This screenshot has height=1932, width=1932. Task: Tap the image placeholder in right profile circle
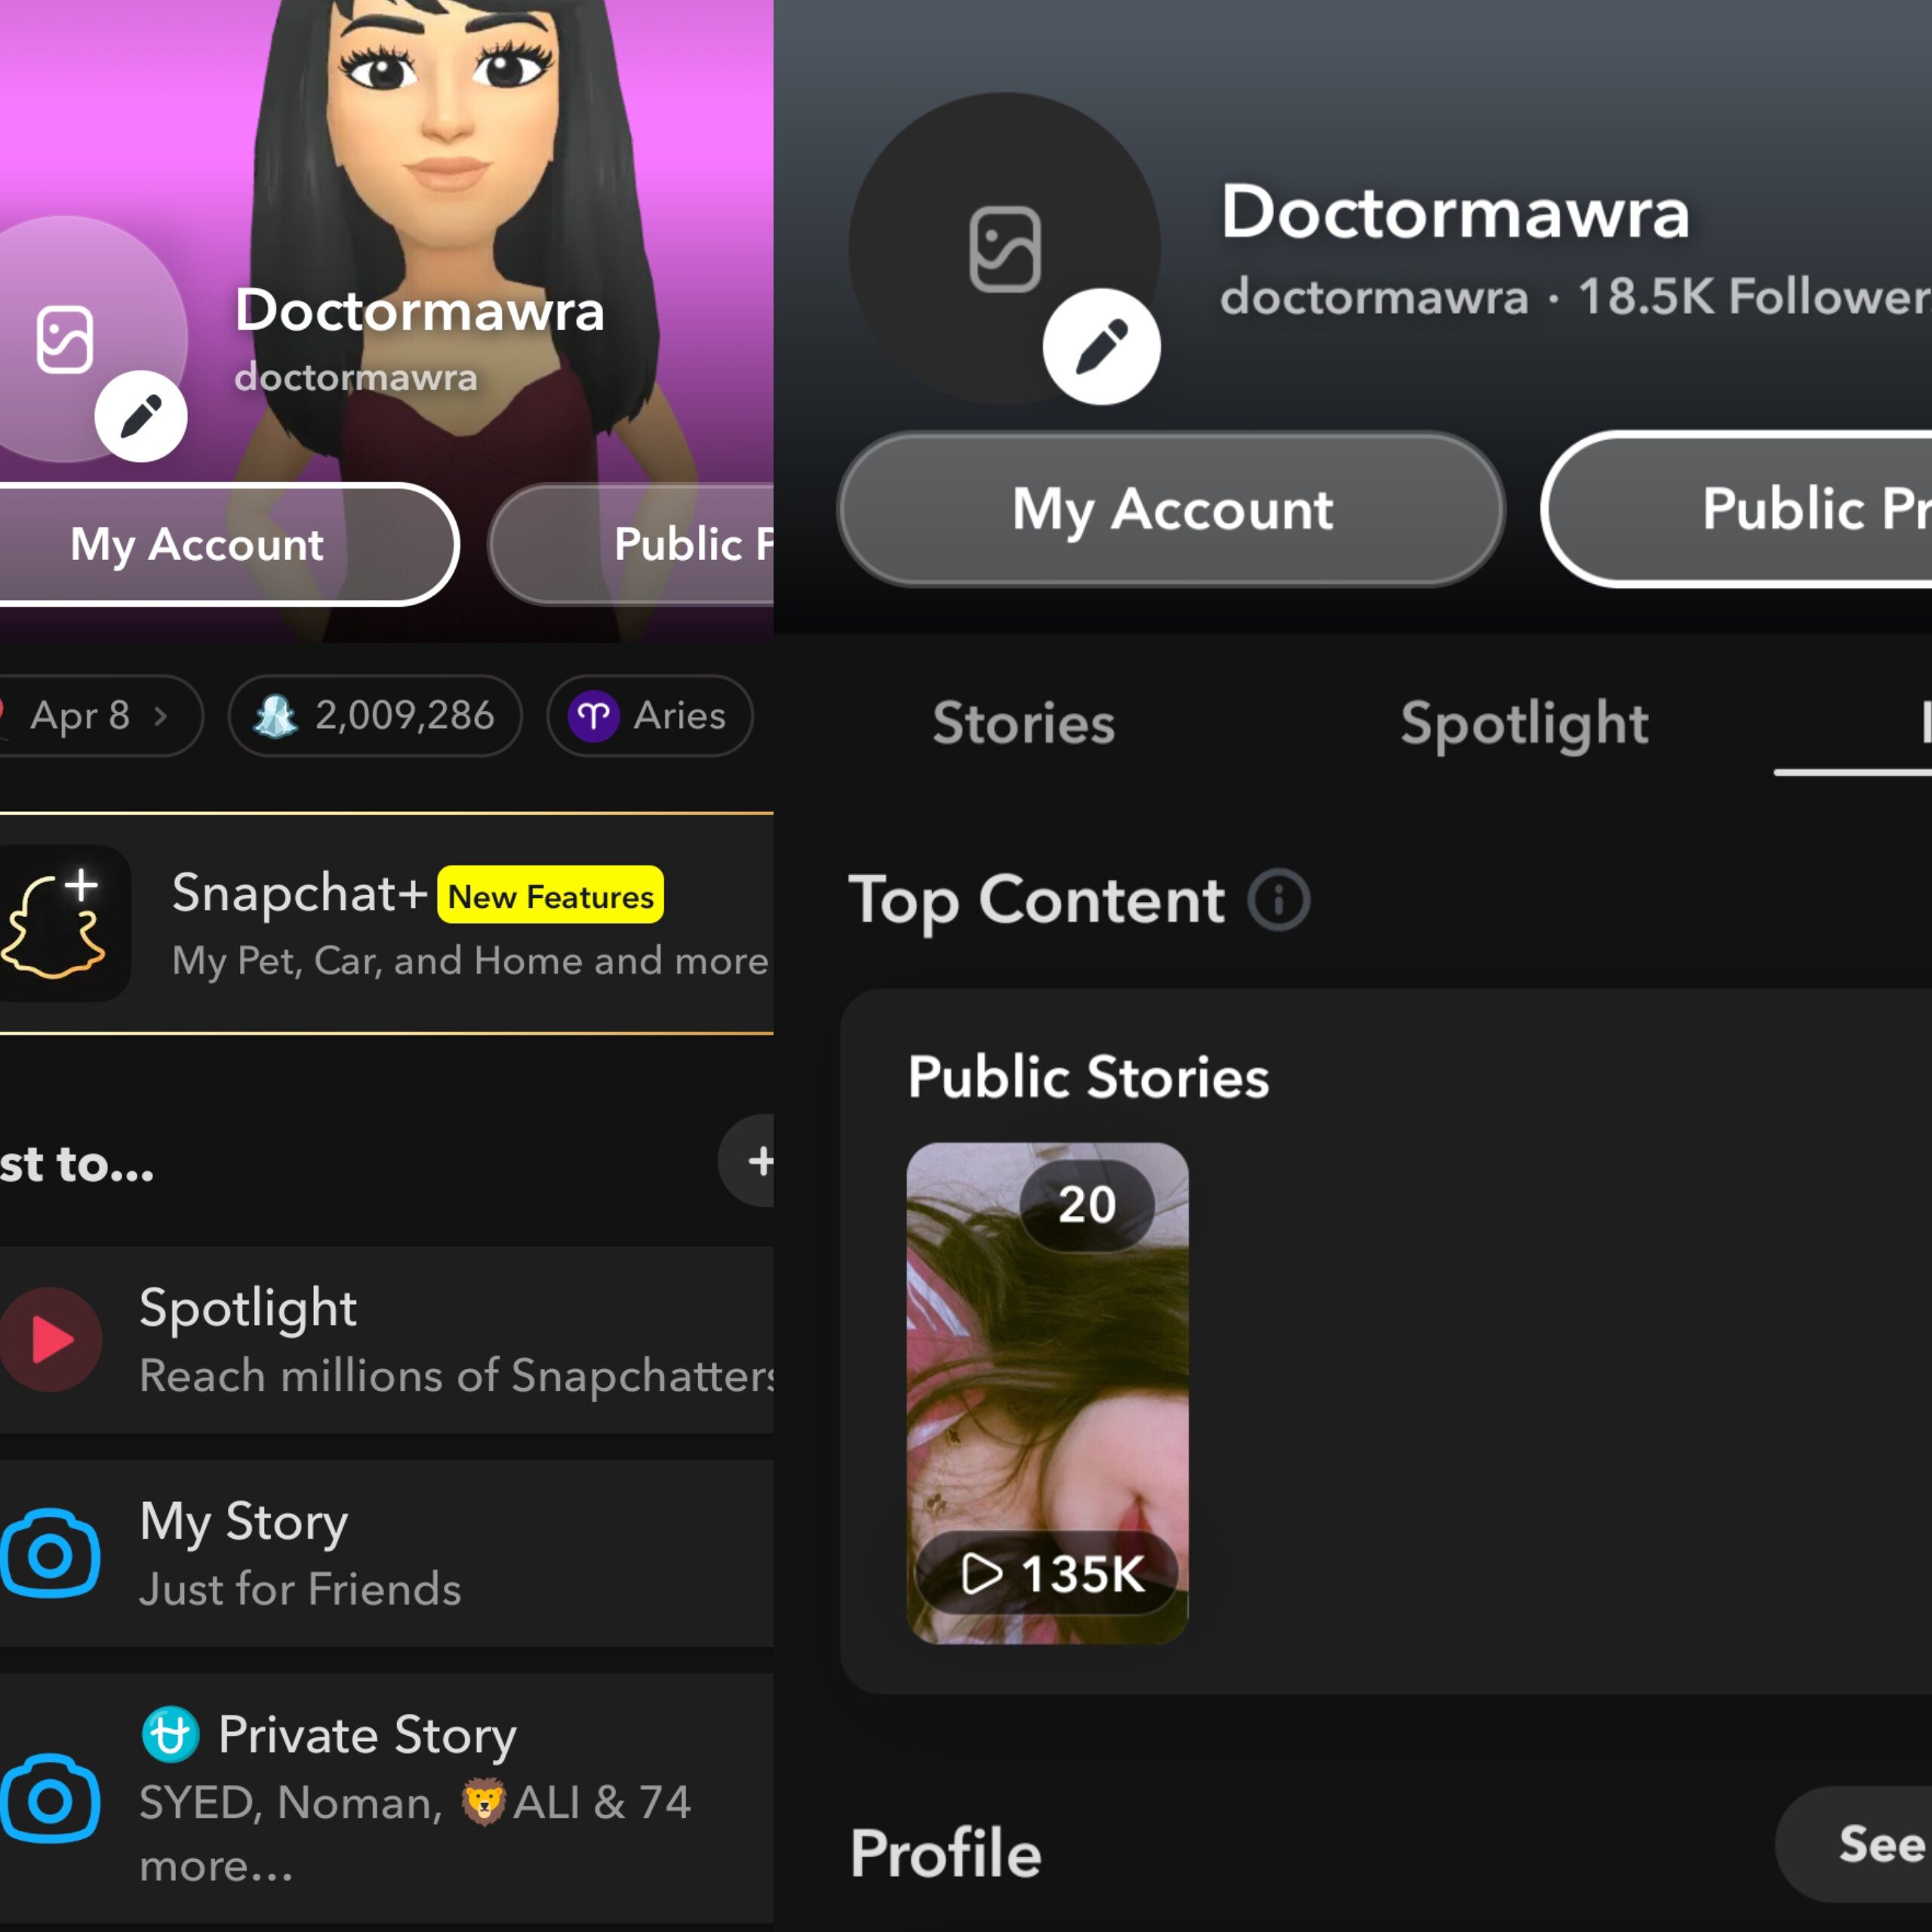click(1005, 250)
